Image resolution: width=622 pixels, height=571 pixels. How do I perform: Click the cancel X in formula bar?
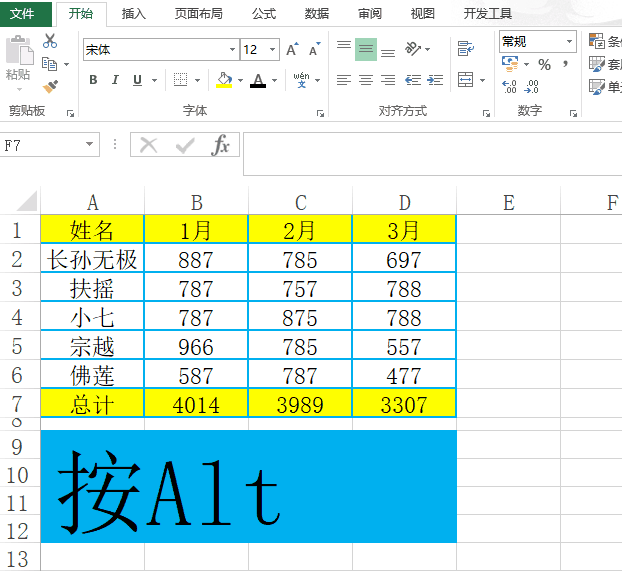point(149,145)
